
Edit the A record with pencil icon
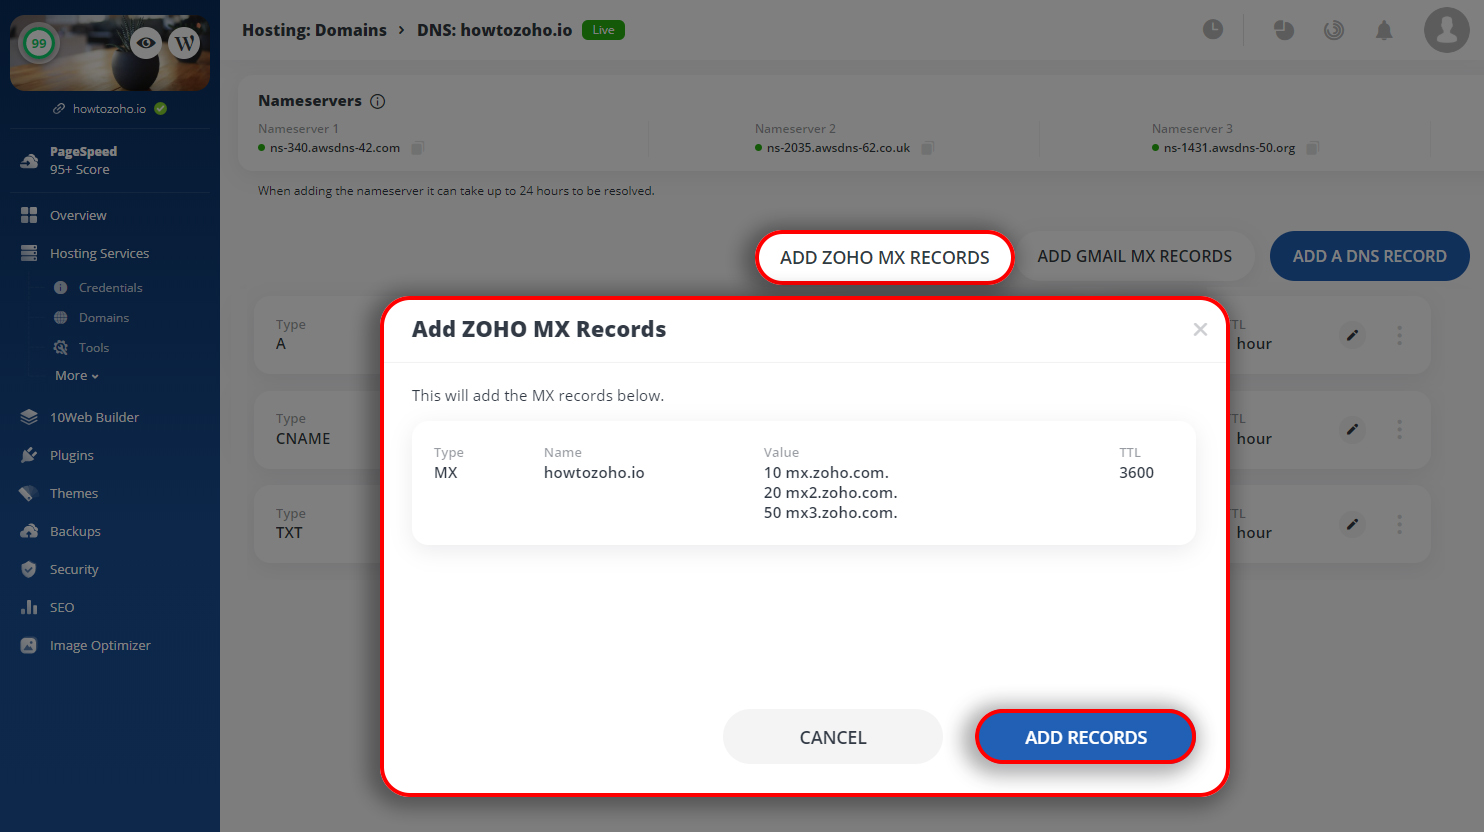(x=1352, y=335)
